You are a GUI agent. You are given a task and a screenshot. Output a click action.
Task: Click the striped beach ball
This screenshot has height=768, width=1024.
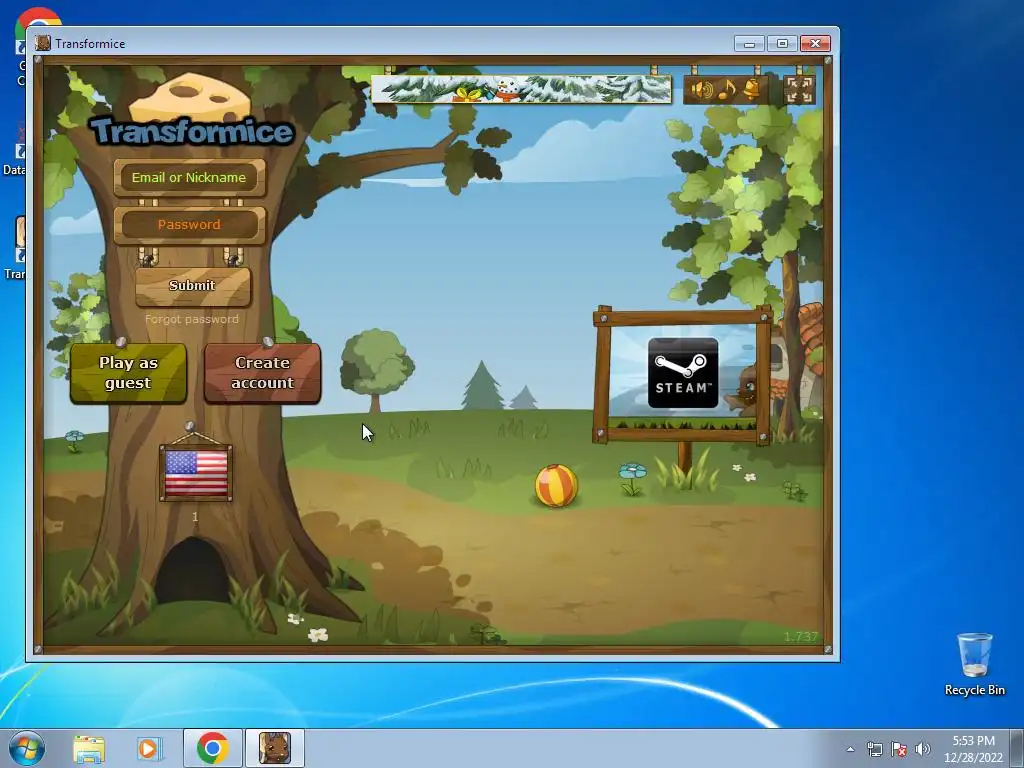click(556, 485)
